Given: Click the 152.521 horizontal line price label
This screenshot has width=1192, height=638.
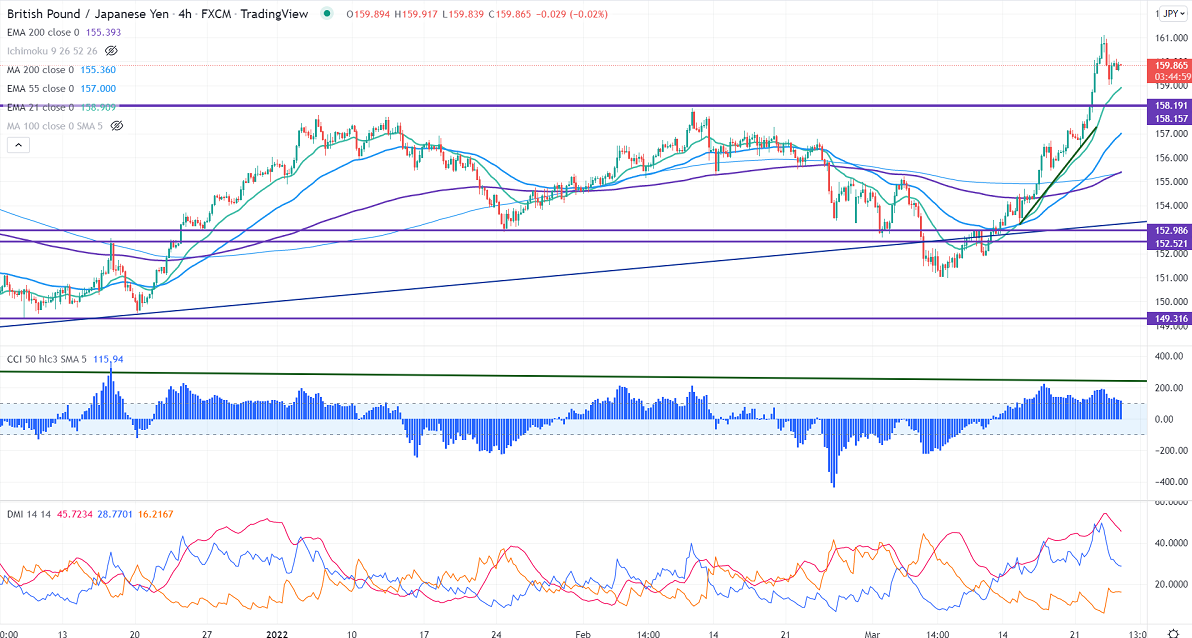Looking at the screenshot, I should click(x=1171, y=243).
